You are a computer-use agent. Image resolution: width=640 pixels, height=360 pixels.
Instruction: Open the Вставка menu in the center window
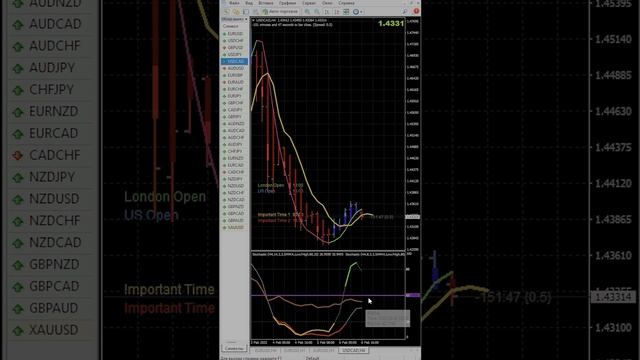[x=266, y=3]
